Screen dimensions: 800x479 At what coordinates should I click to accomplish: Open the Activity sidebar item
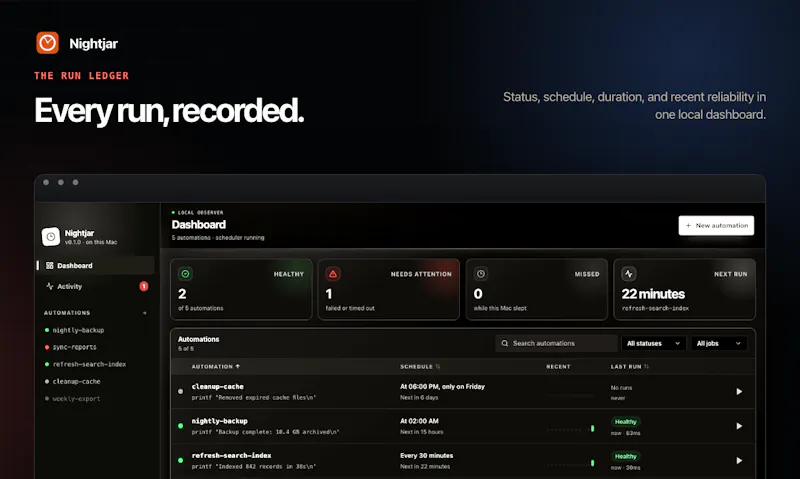tap(95, 286)
